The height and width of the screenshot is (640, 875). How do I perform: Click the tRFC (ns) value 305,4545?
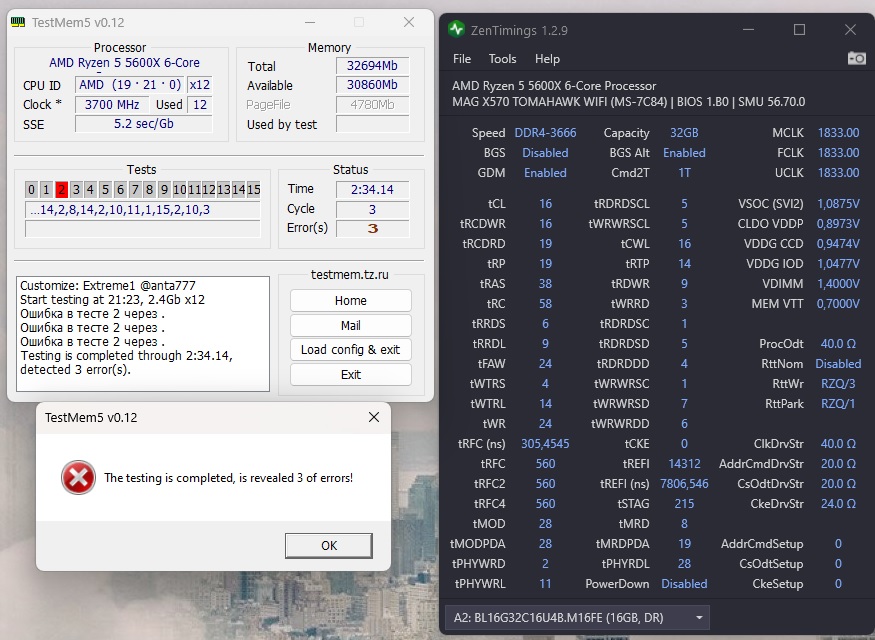pyautogui.click(x=545, y=444)
